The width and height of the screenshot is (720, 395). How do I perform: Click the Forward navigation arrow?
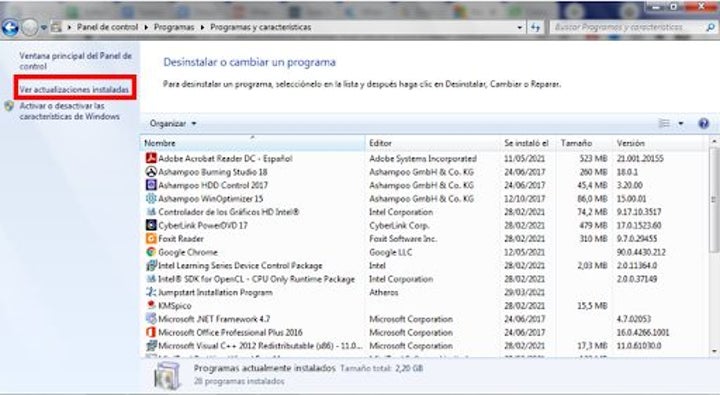pyautogui.click(x=30, y=28)
